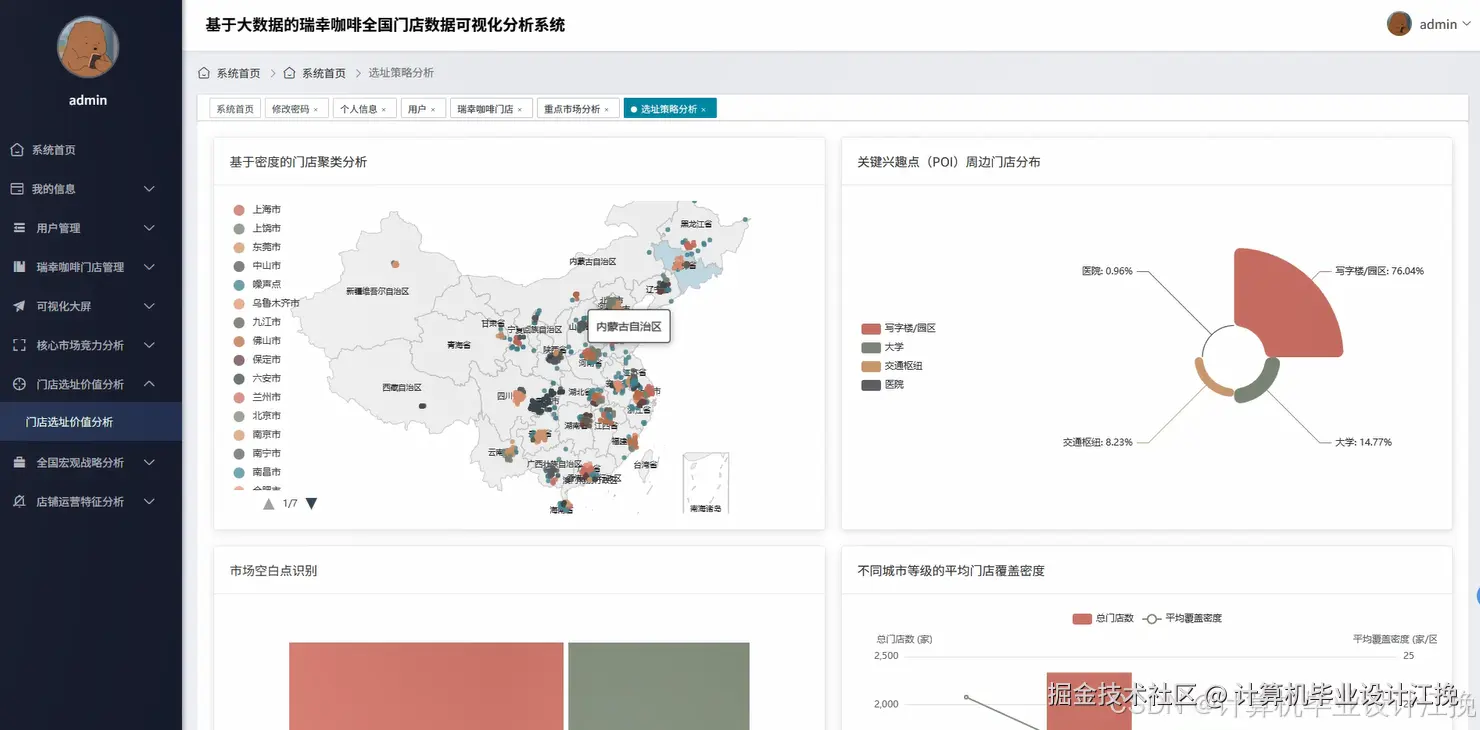
Task: Expand the 瑞幸咖啡门店管理 menu chevron
Action: pyautogui.click(x=149, y=267)
